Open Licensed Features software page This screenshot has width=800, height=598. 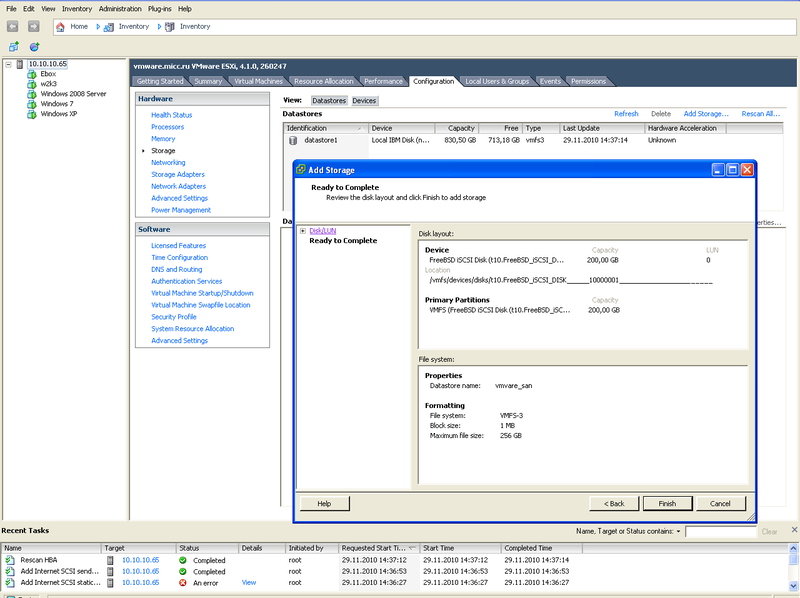178,245
